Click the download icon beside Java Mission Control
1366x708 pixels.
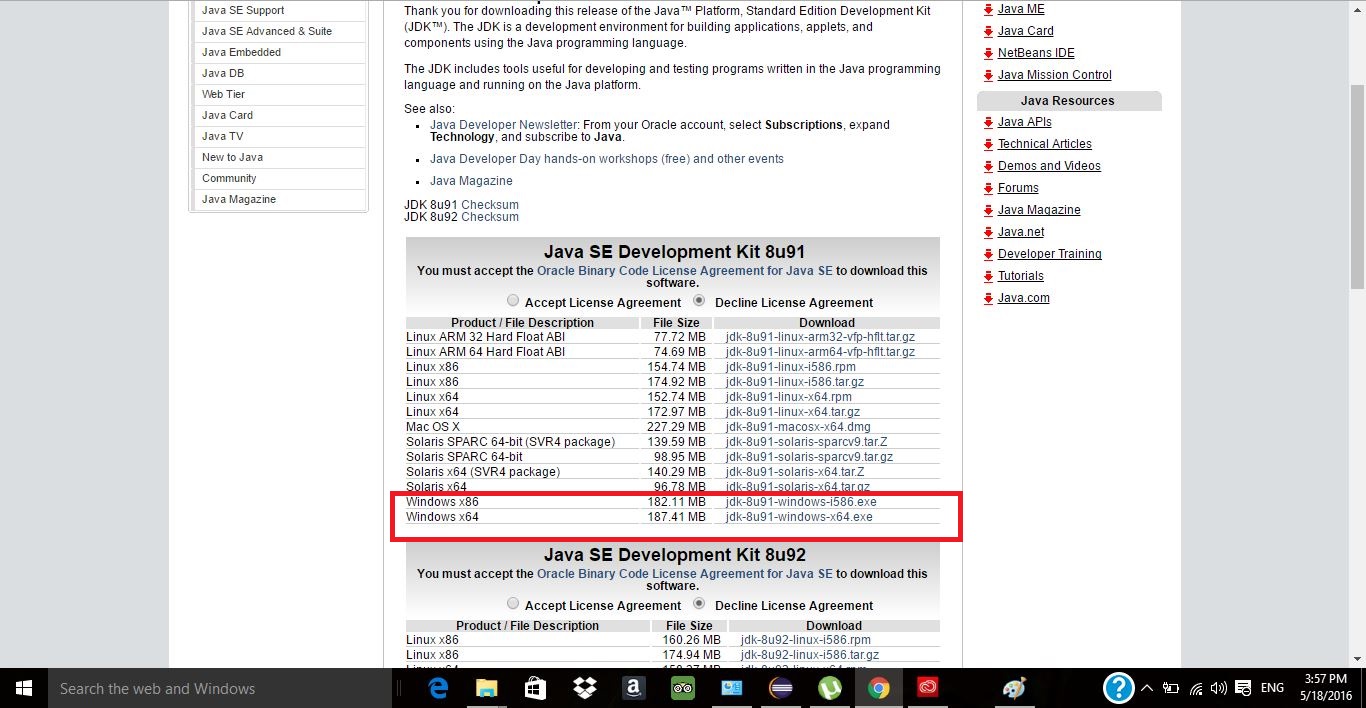(988, 74)
